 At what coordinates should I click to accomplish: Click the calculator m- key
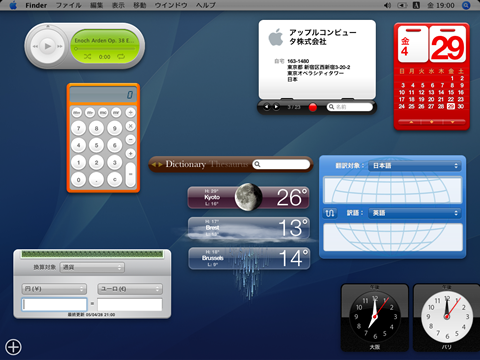coord(90,113)
